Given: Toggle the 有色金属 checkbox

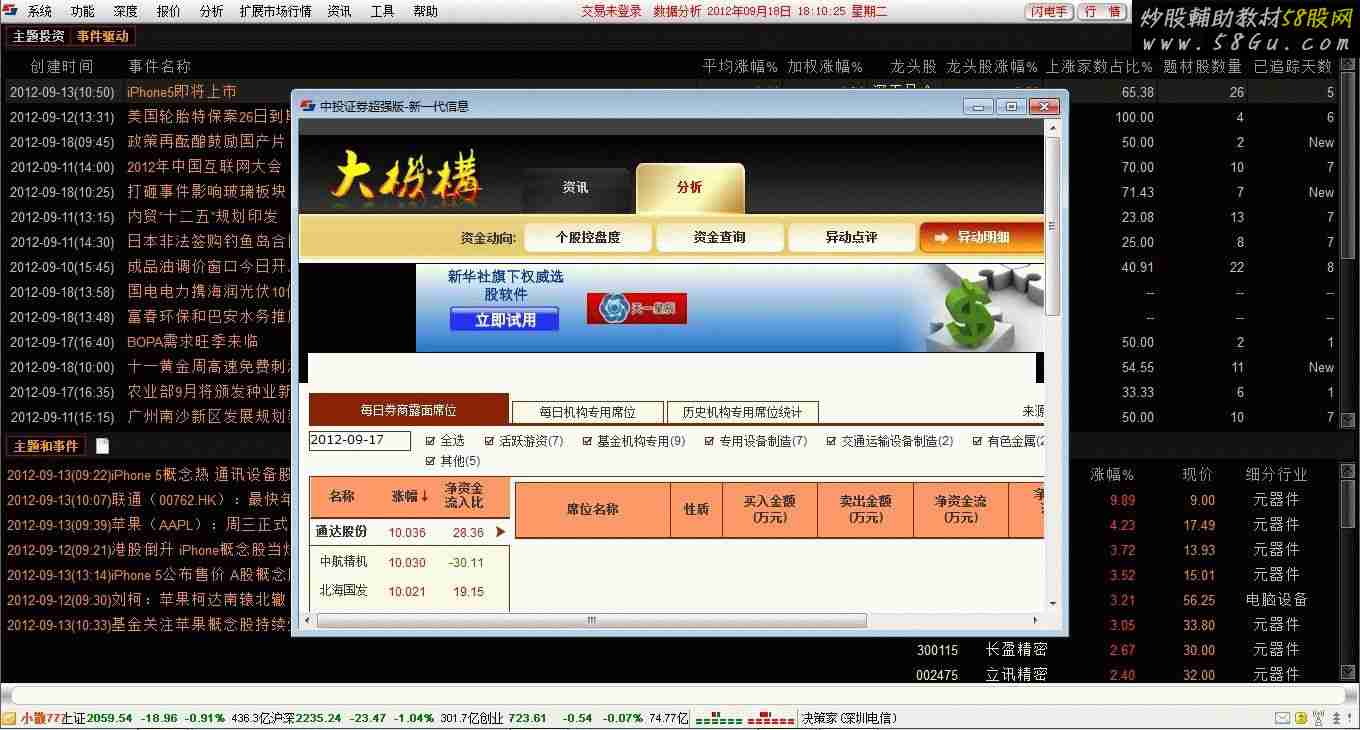Looking at the screenshot, I should pos(977,441).
